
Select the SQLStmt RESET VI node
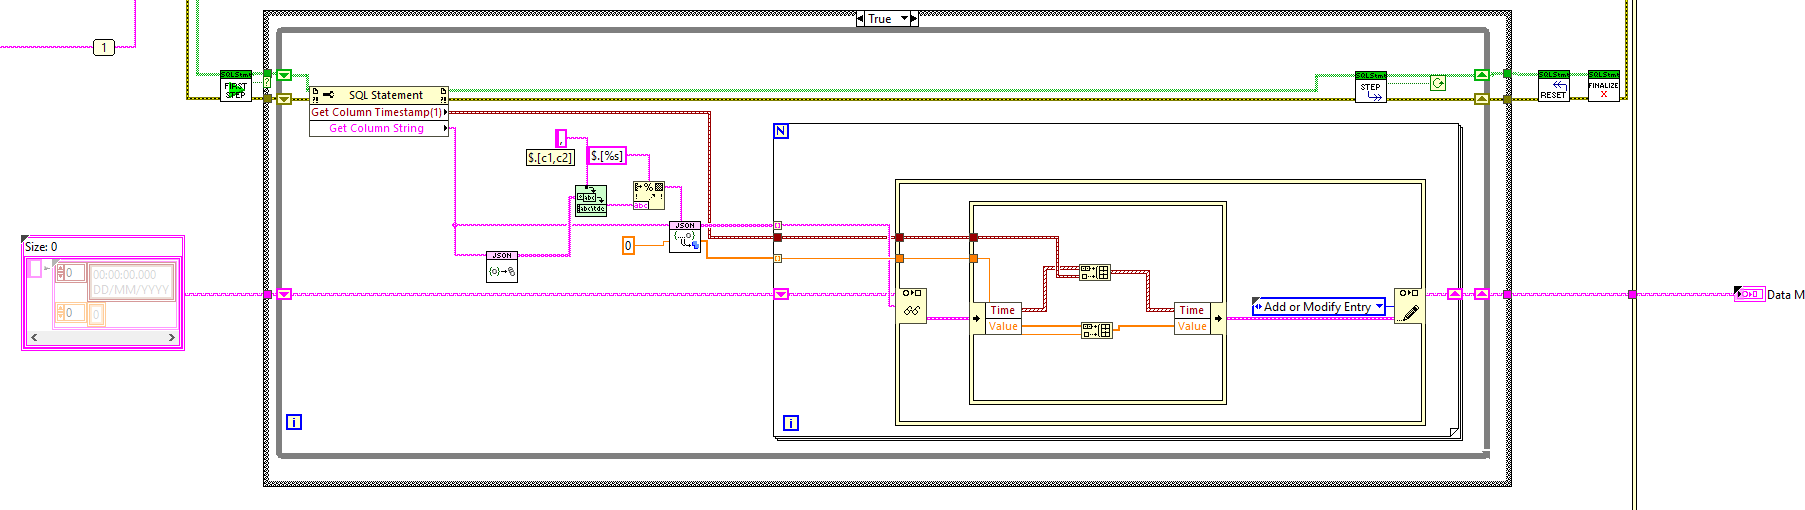click(x=1553, y=86)
